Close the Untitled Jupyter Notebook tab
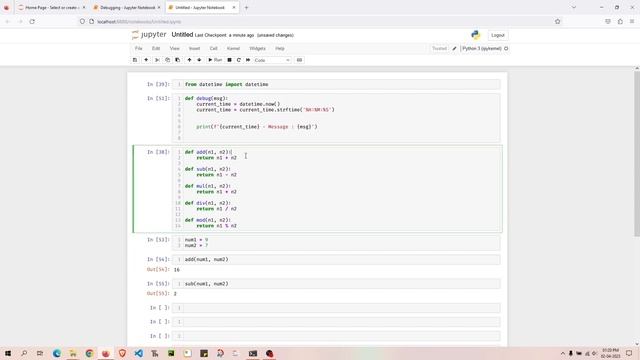Image resolution: width=640 pixels, height=360 pixels. [x=234, y=7]
